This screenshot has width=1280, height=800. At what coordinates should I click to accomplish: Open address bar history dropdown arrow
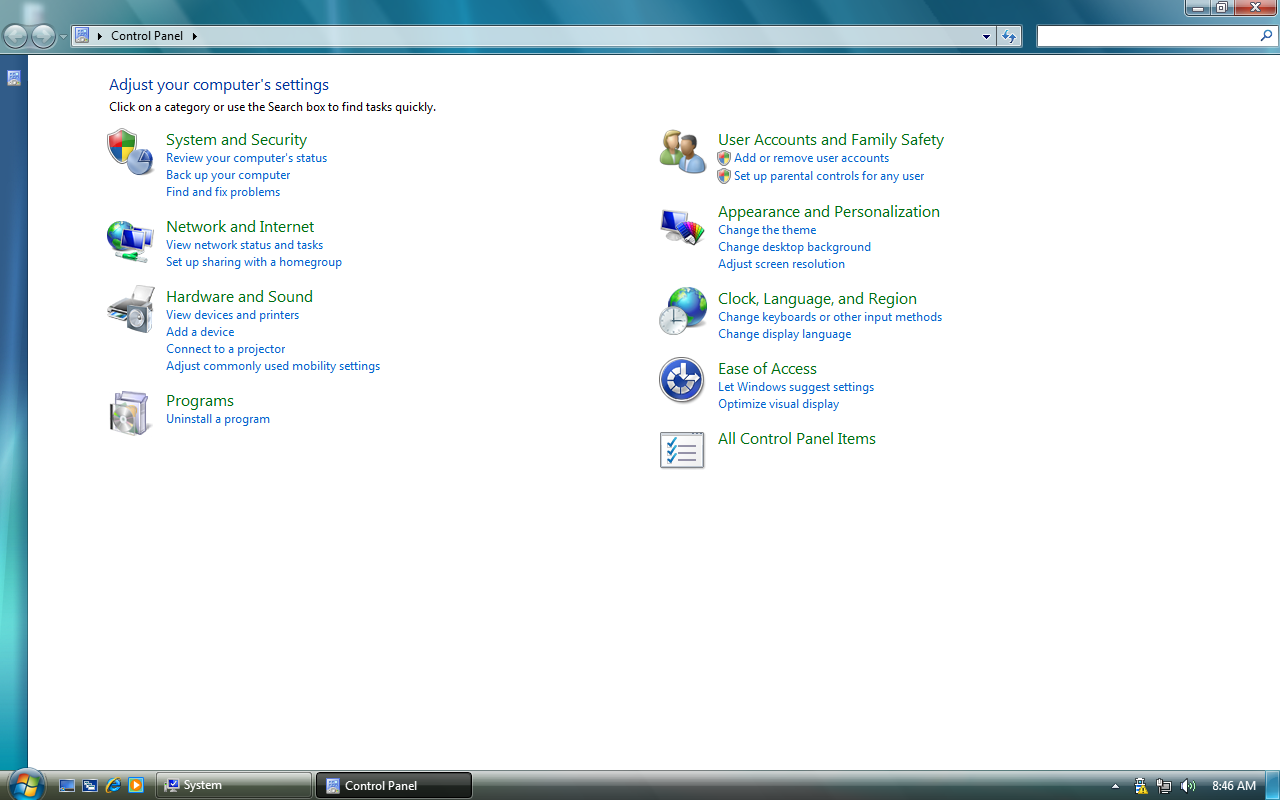coord(986,36)
